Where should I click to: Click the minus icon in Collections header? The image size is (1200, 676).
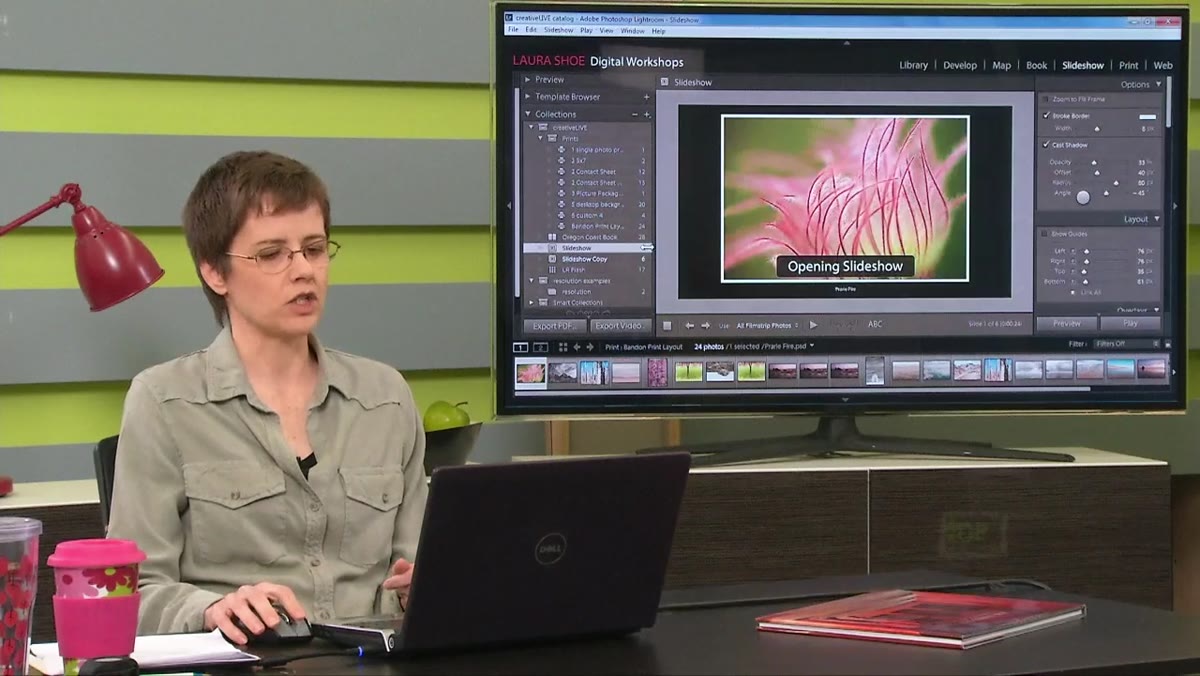635,114
